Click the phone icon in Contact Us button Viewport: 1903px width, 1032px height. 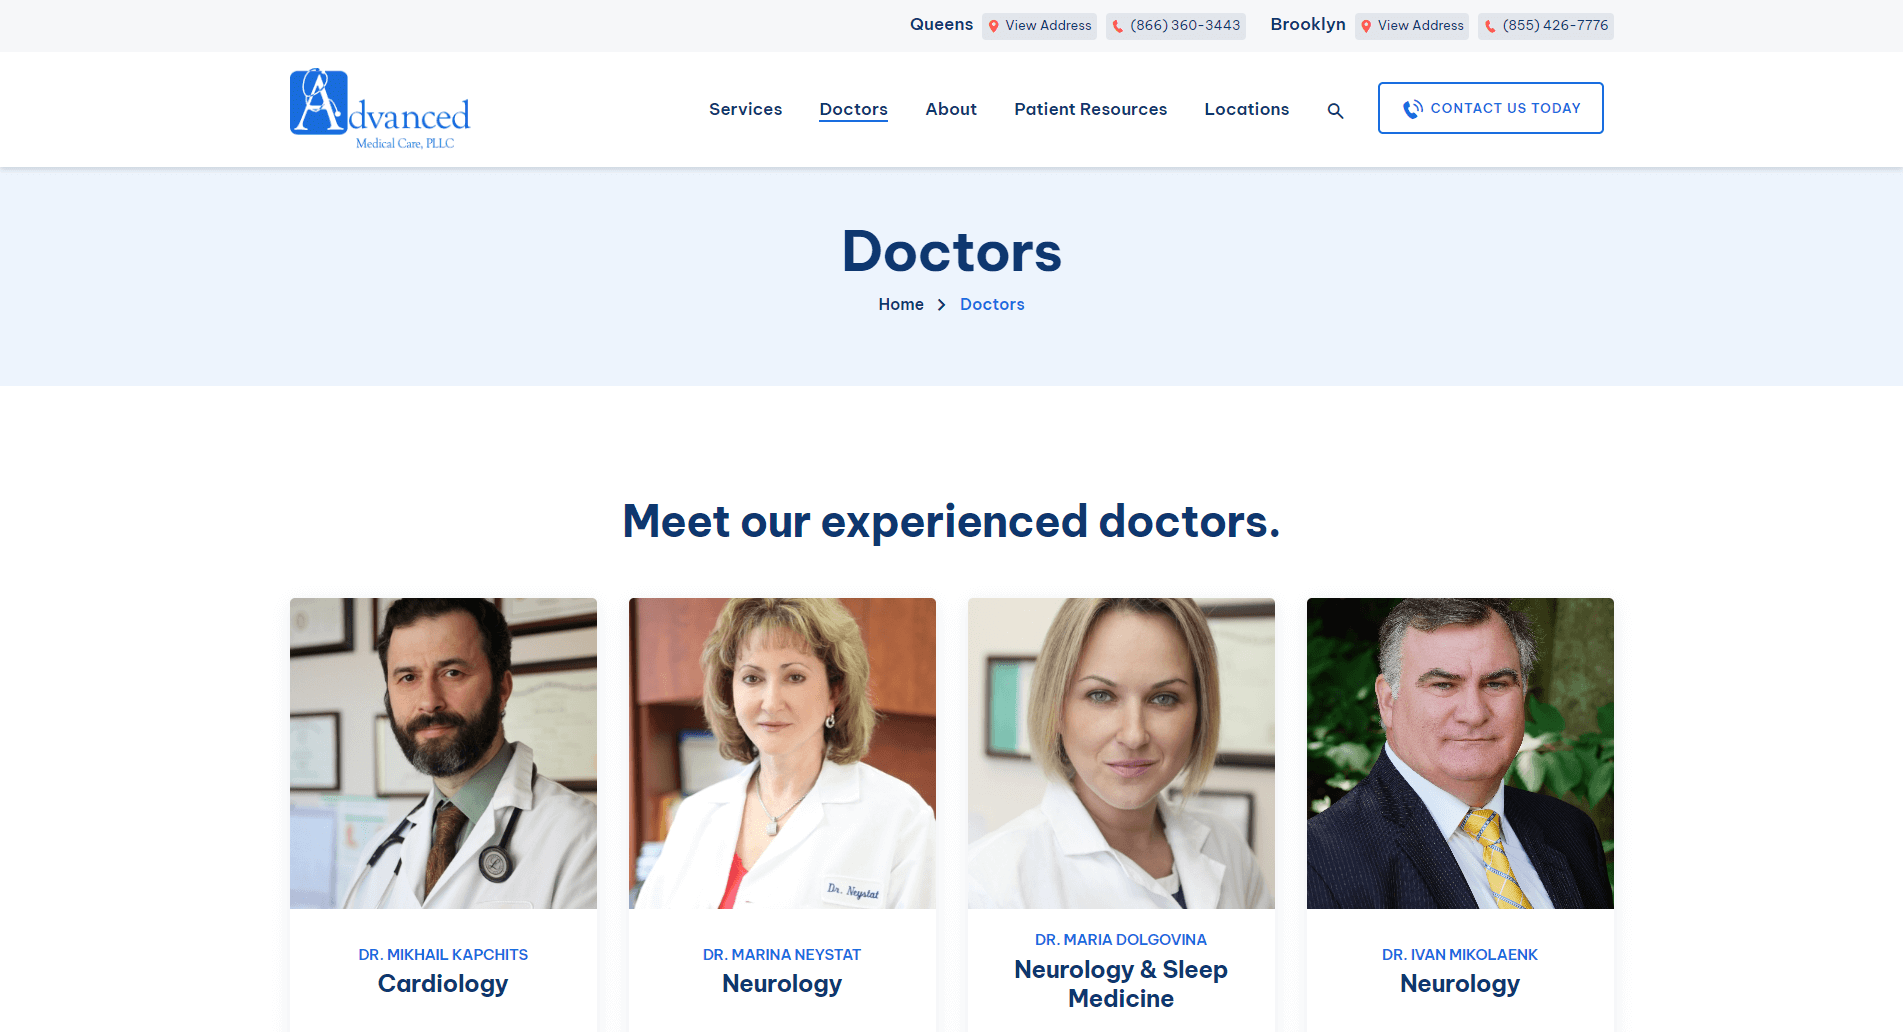pos(1412,109)
